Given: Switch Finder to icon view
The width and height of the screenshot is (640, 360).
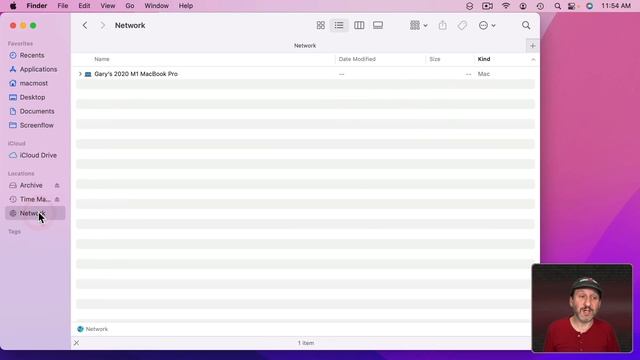Looking at the screenshot, I should coord(320,25).
